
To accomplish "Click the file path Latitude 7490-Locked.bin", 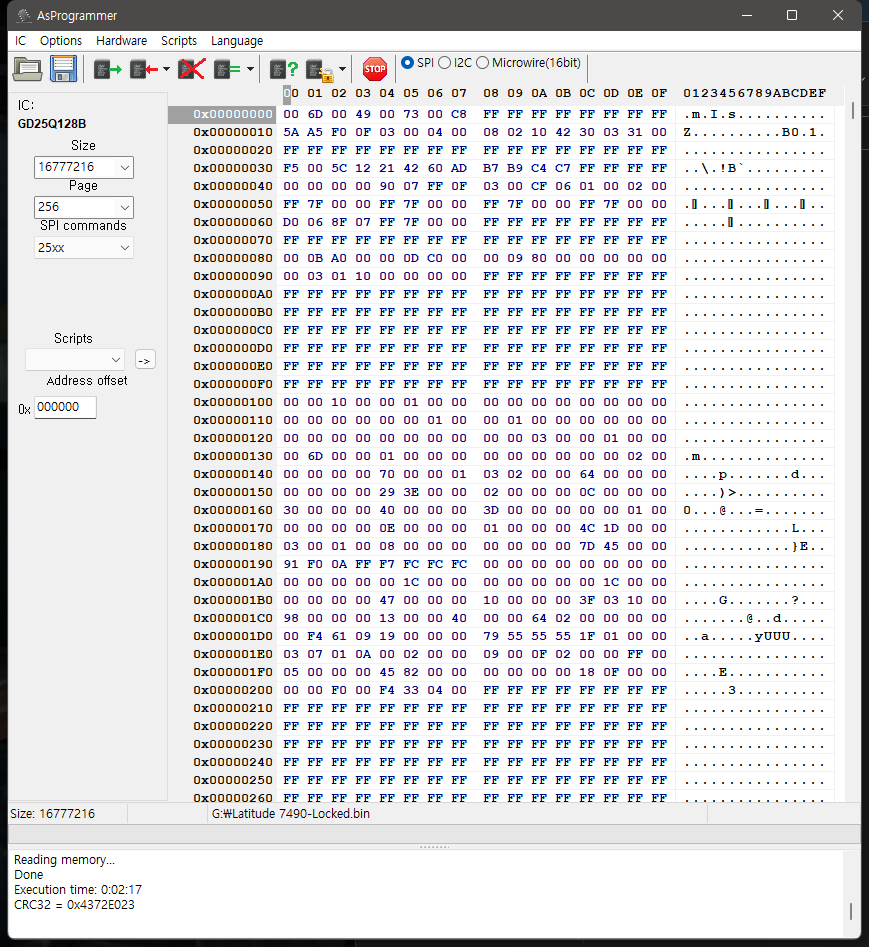I will (x=291, y=814).
